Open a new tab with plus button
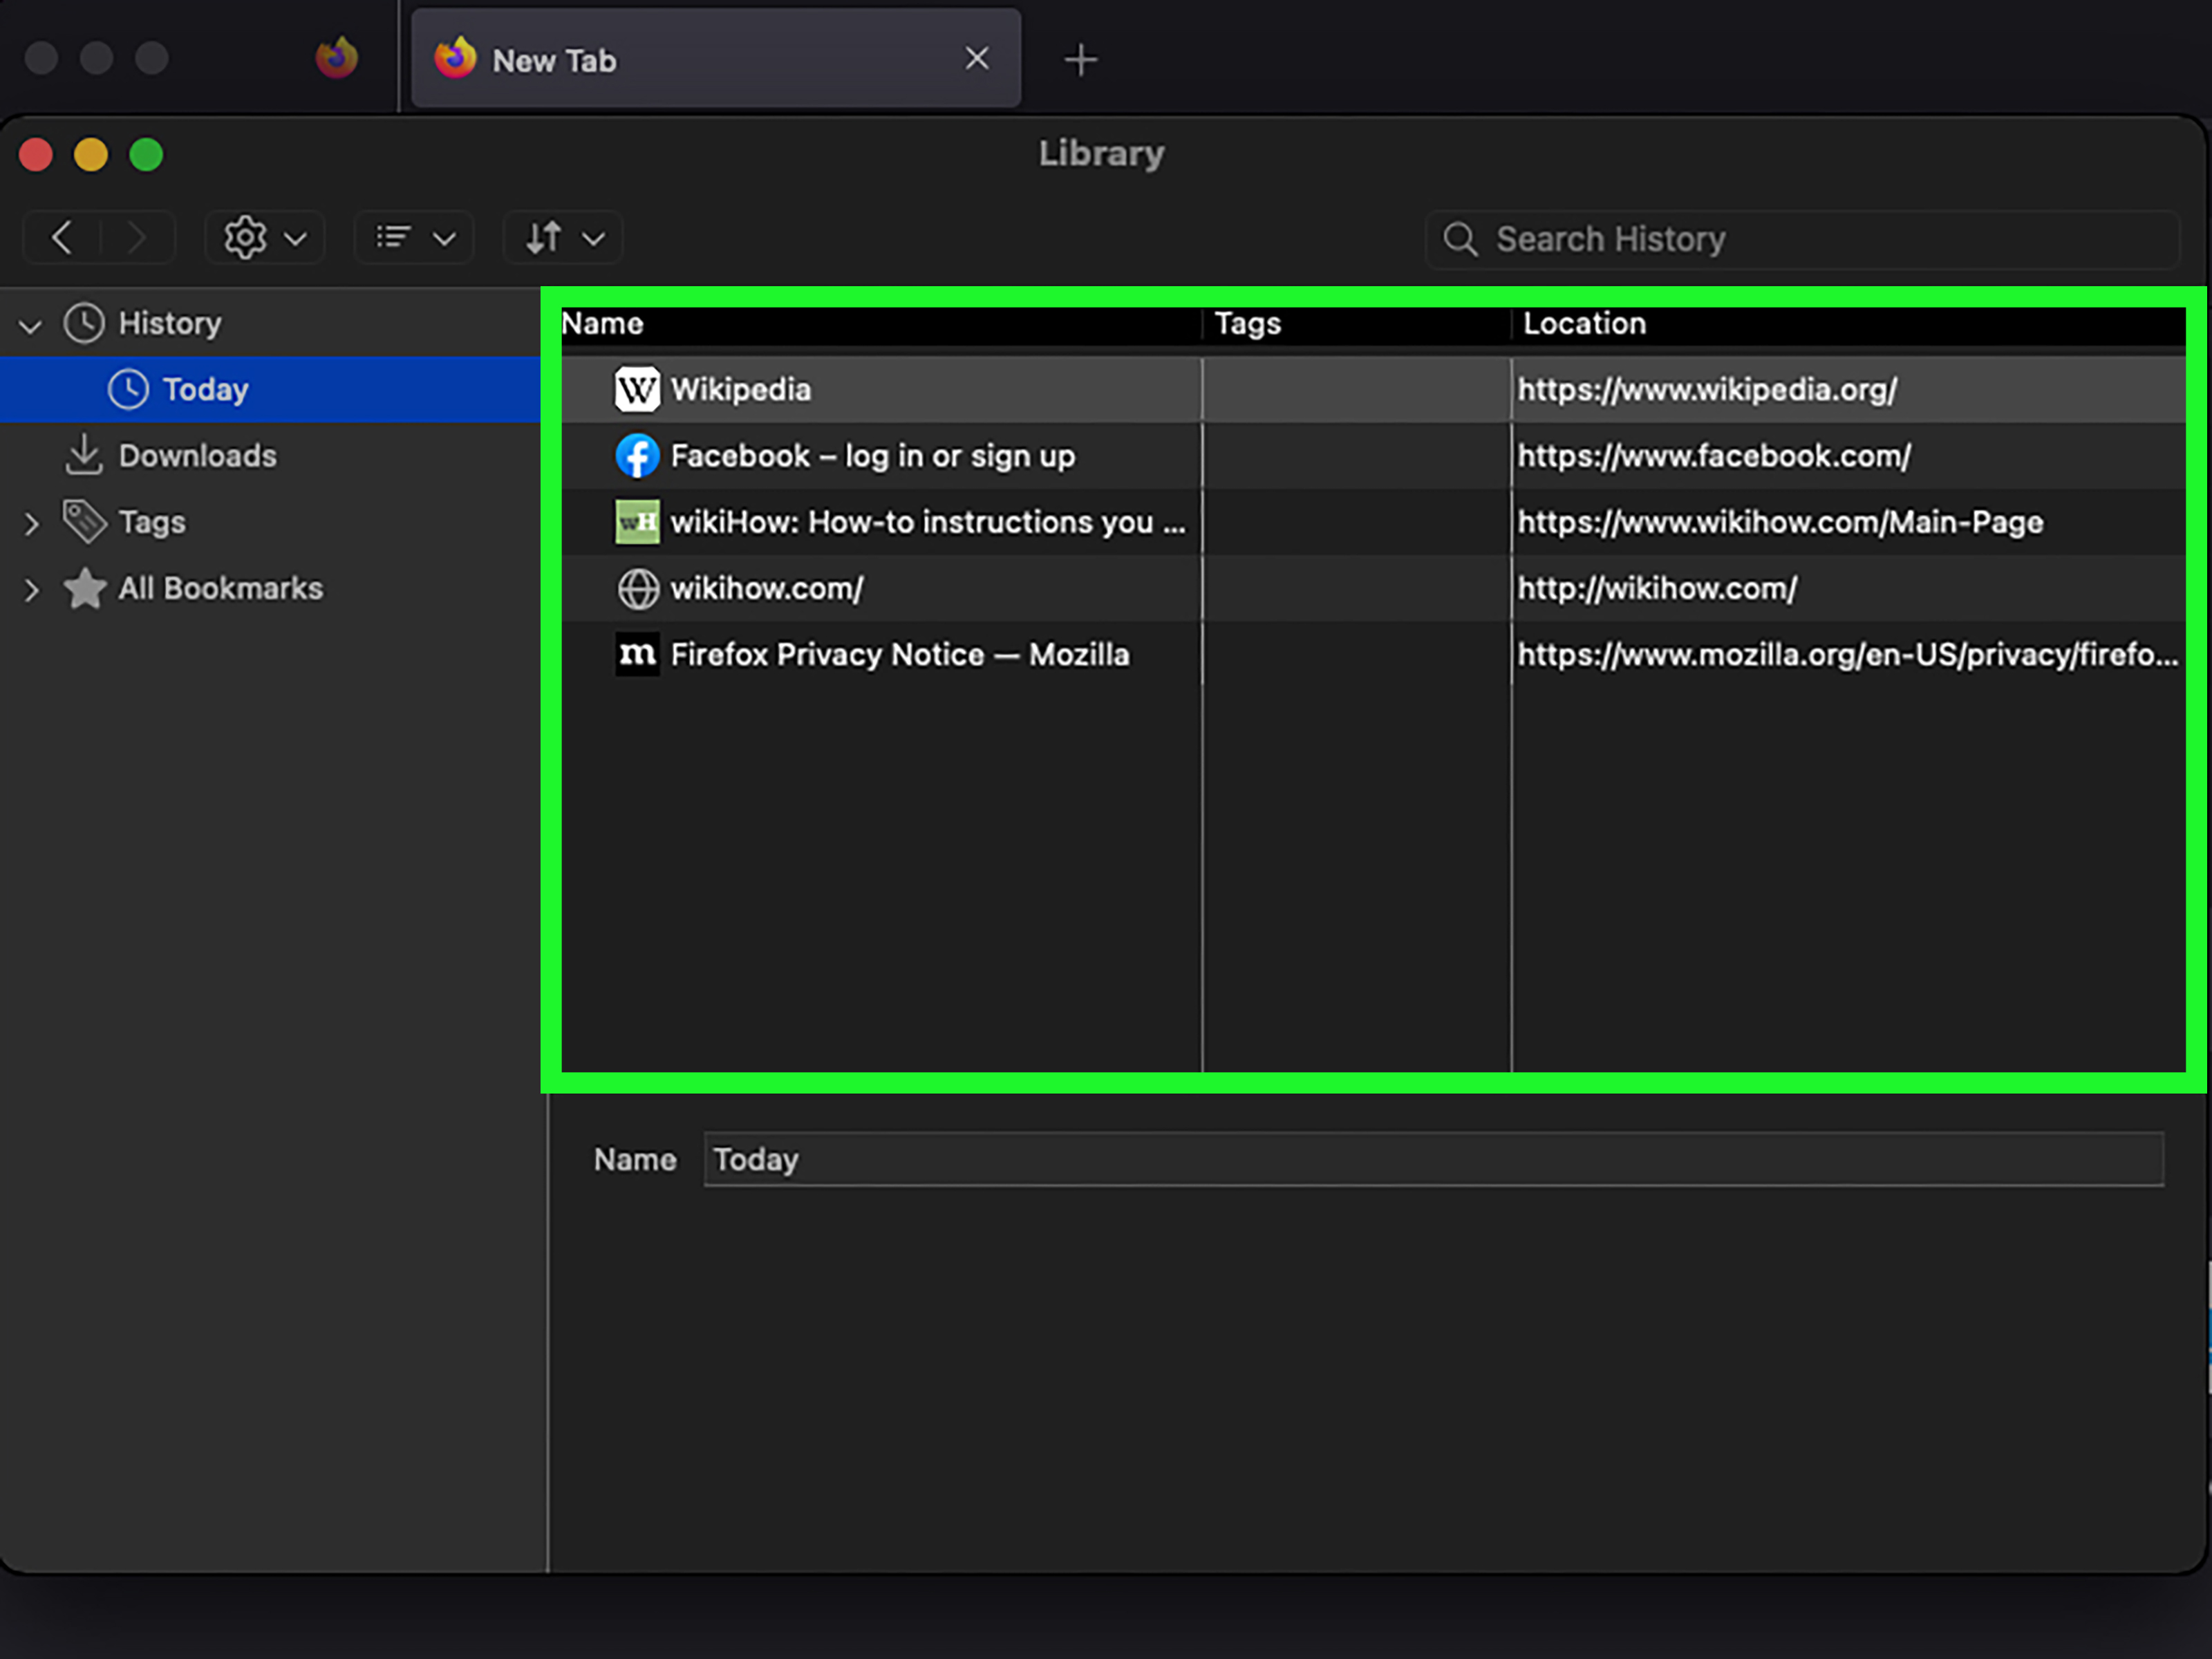The width and height of the screenshot is (2212, 1659). click(x=1080, y=60)
